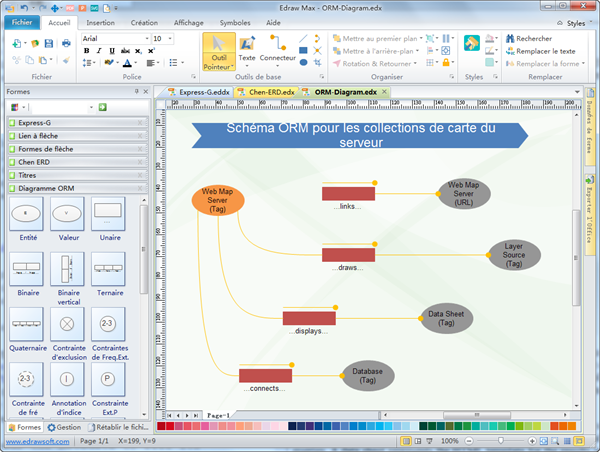Select the Contrainte d'exclusion shape
Image resolution: width=600 pixels, height=452 pixels.
coord(67,324)
